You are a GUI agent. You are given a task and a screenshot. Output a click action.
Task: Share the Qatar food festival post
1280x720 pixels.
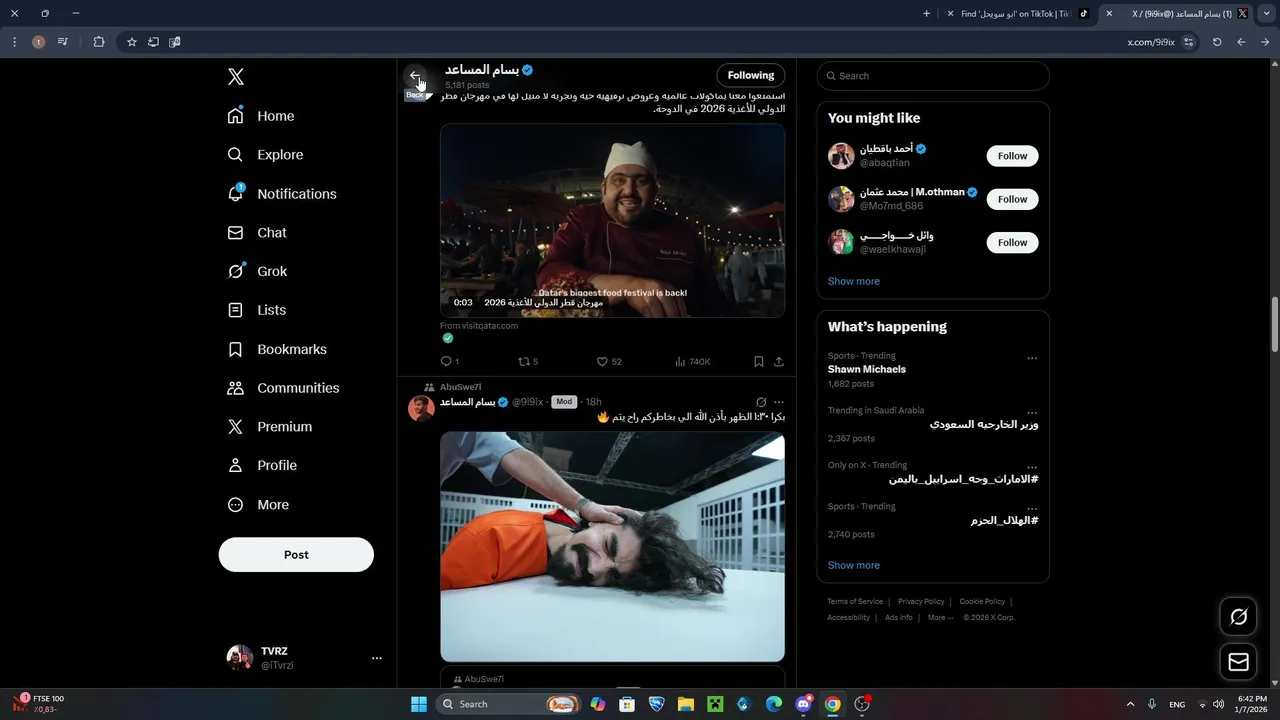click(x=779, y=362)
